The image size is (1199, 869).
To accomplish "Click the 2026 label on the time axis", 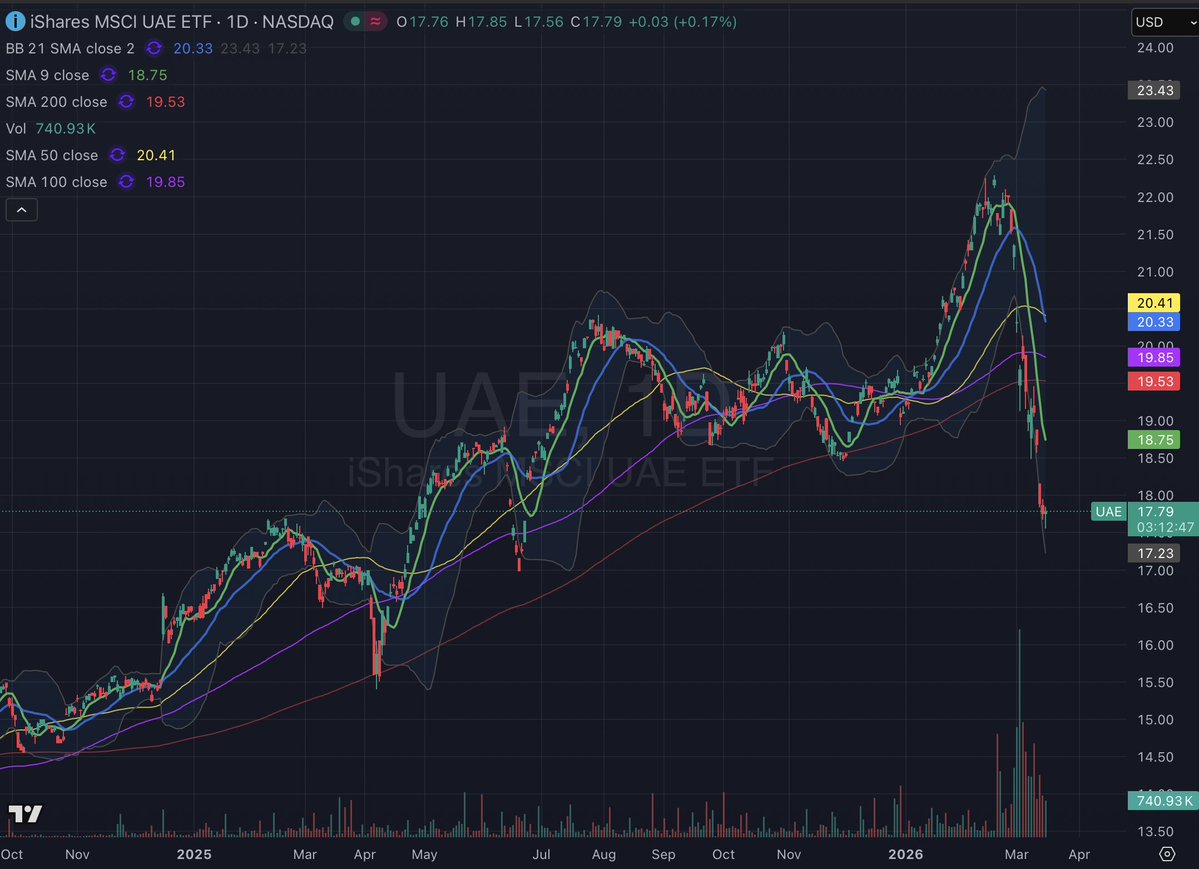I will [905, 854].
